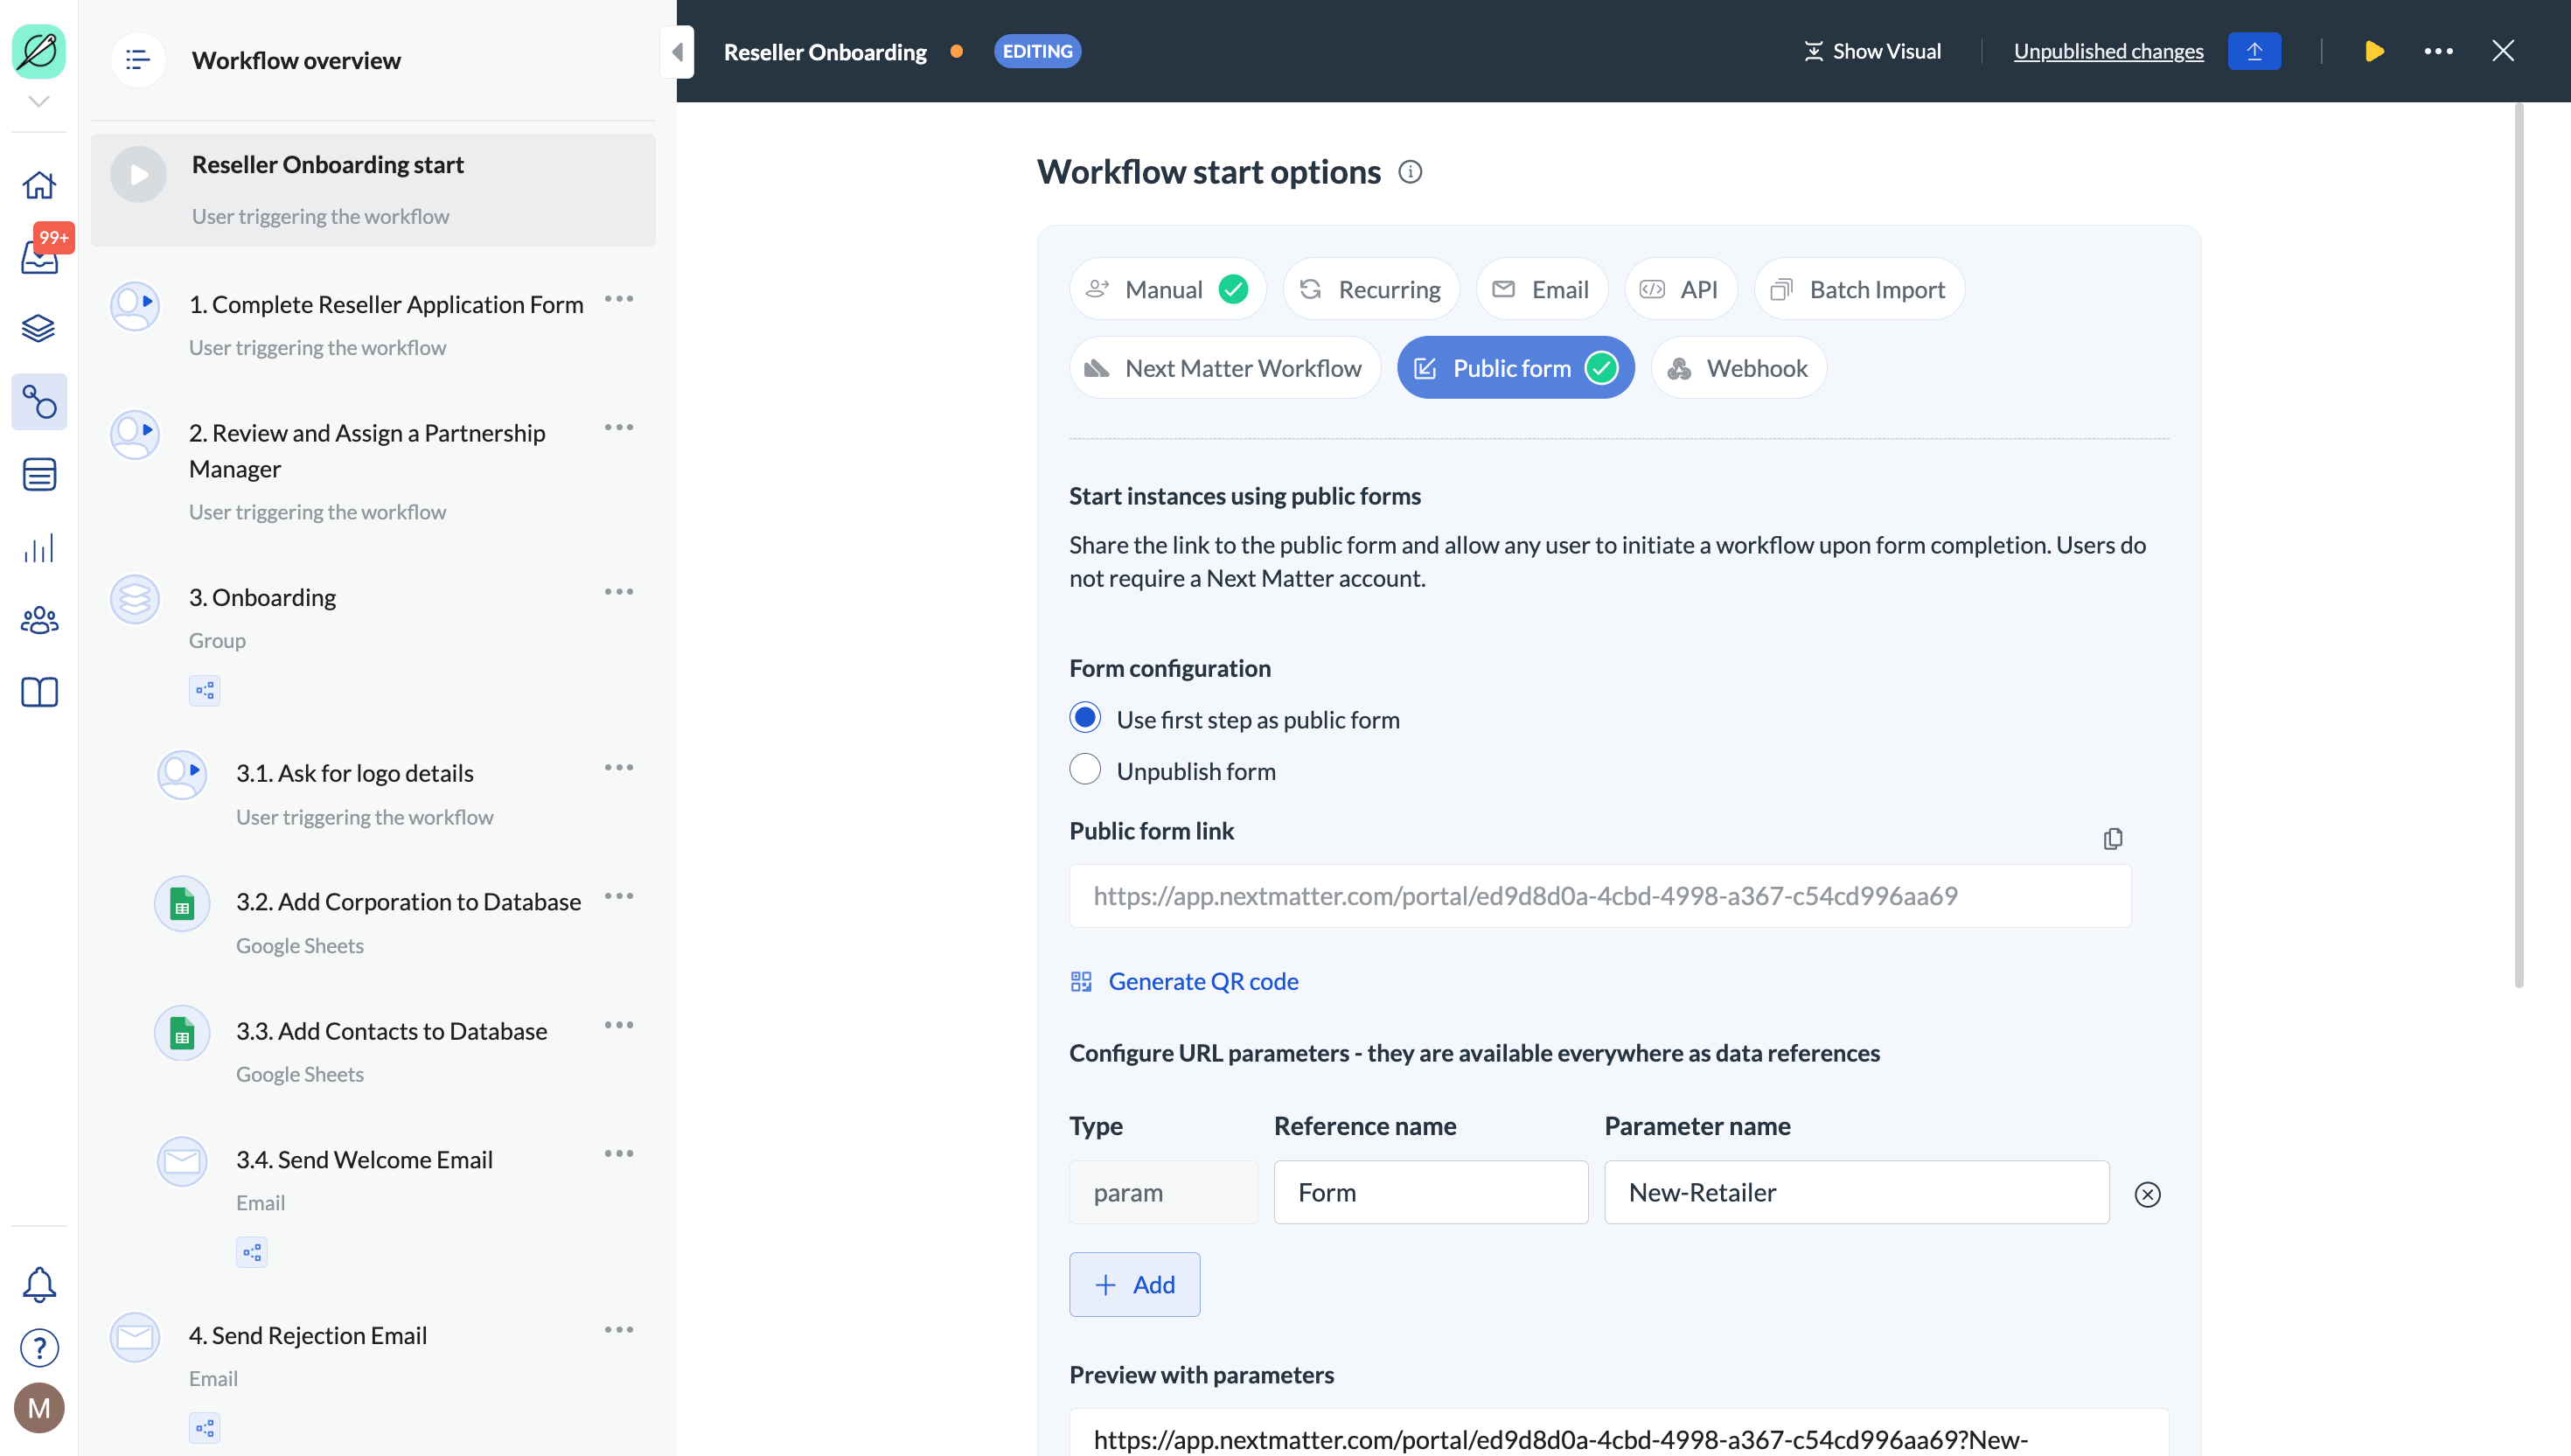Select Next Matter Workflow start option
The image size is (2571, 1456).
point(1224,368)
